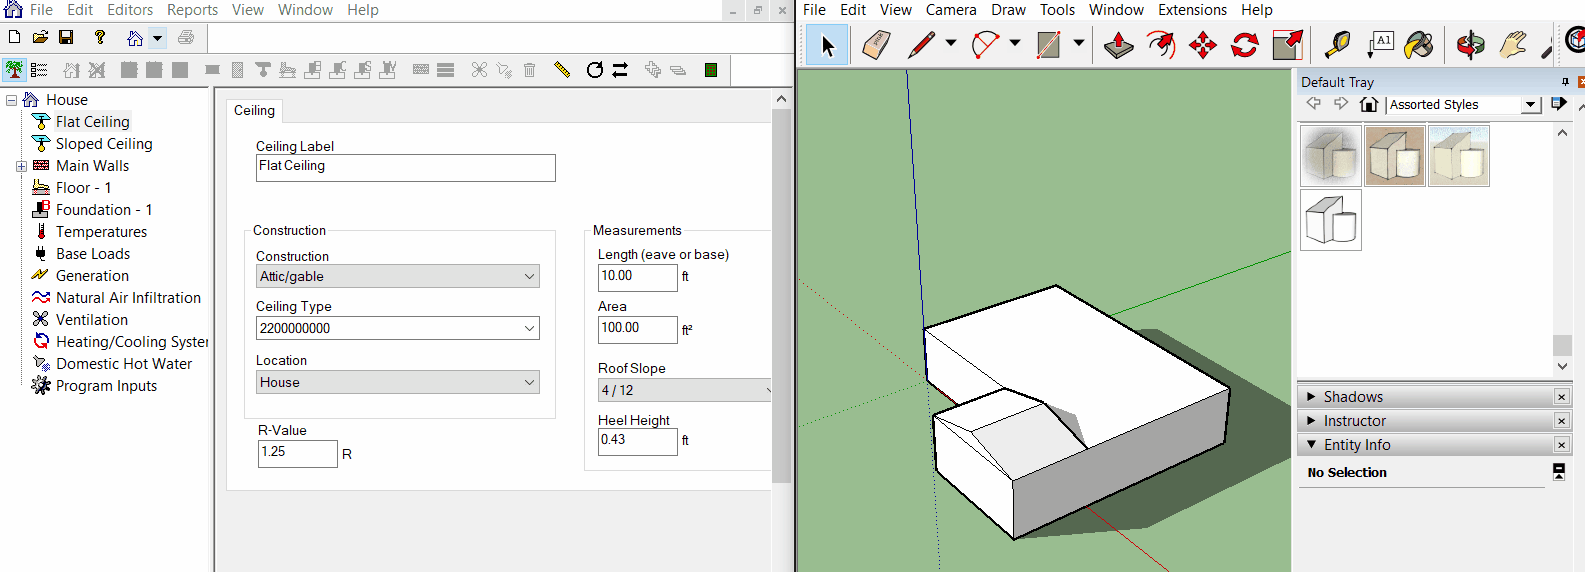Collapse the Entity Info panel

[x=1312, y=445]
